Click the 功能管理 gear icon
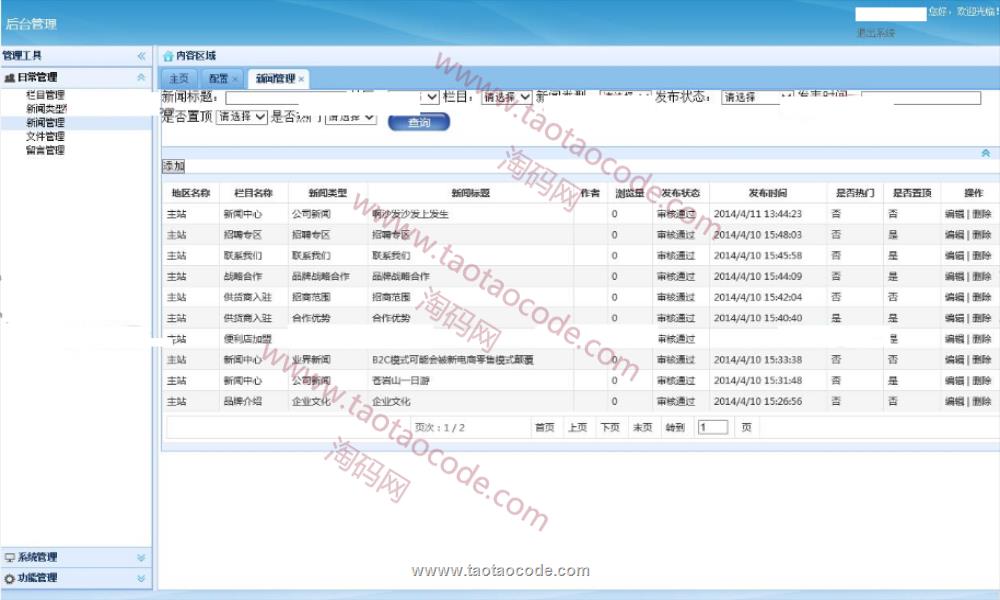The image size is (1000, 600). [9, 578]
